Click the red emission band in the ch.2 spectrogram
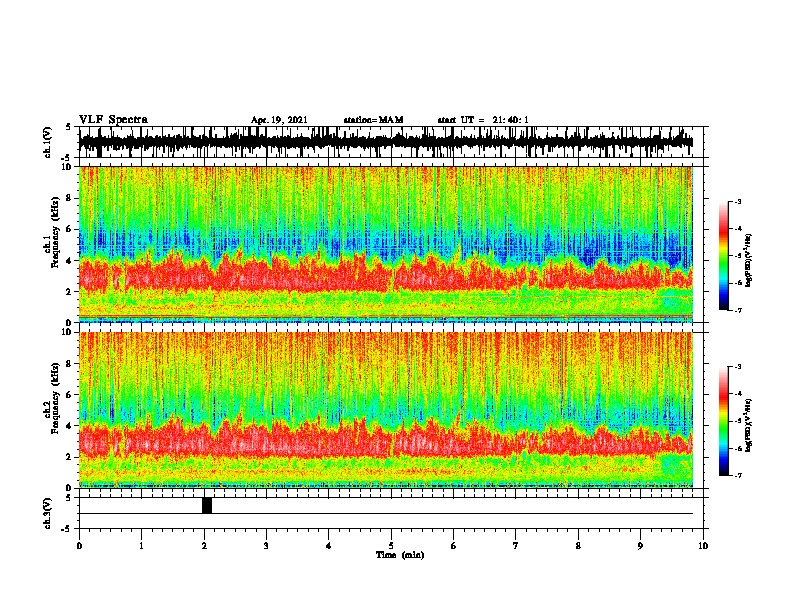792x612 pixels. pos(385,440)
